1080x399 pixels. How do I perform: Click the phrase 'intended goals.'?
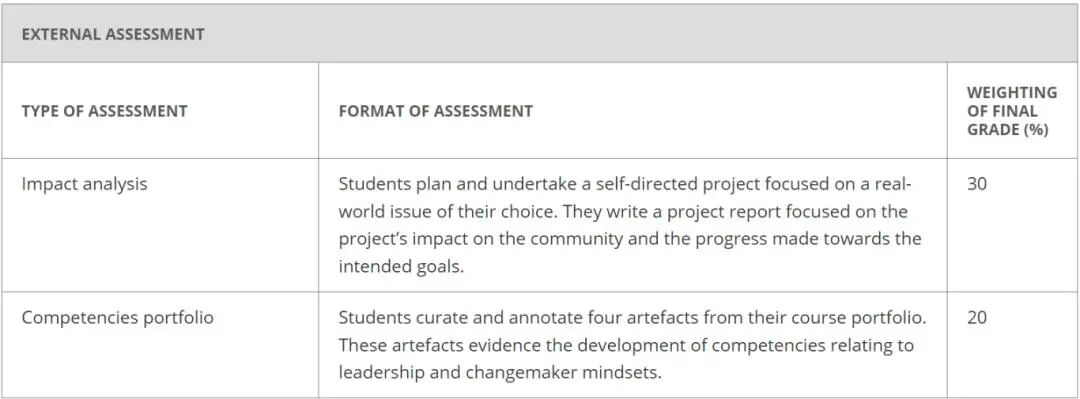402,267
